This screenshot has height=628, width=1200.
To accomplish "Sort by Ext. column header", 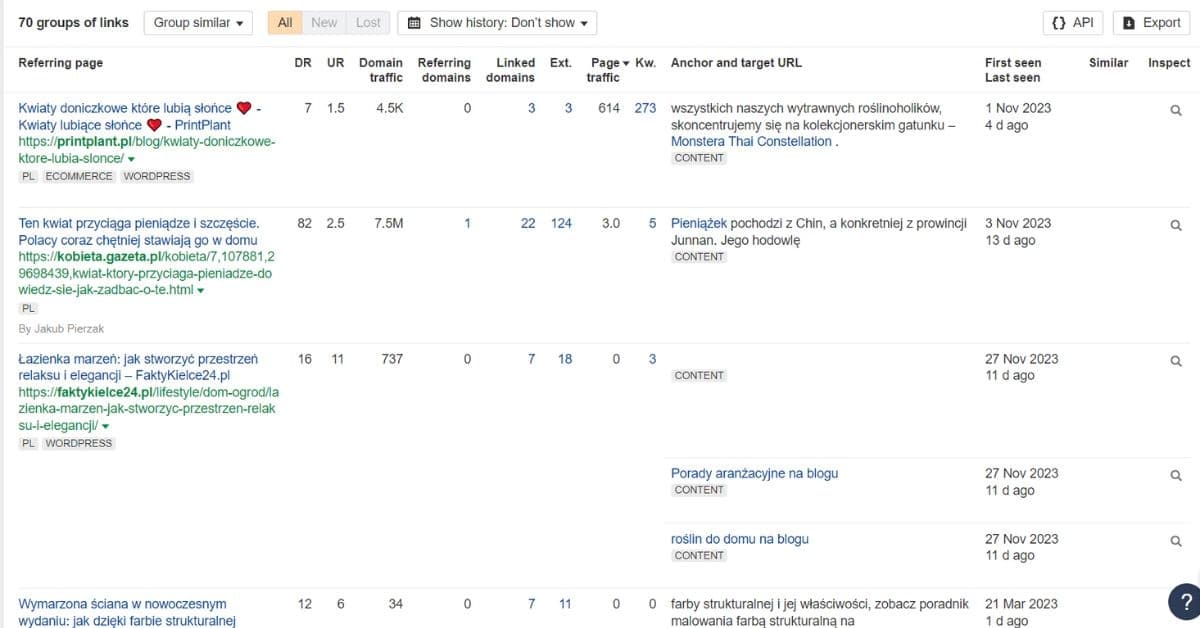I will tap(561, 63).
